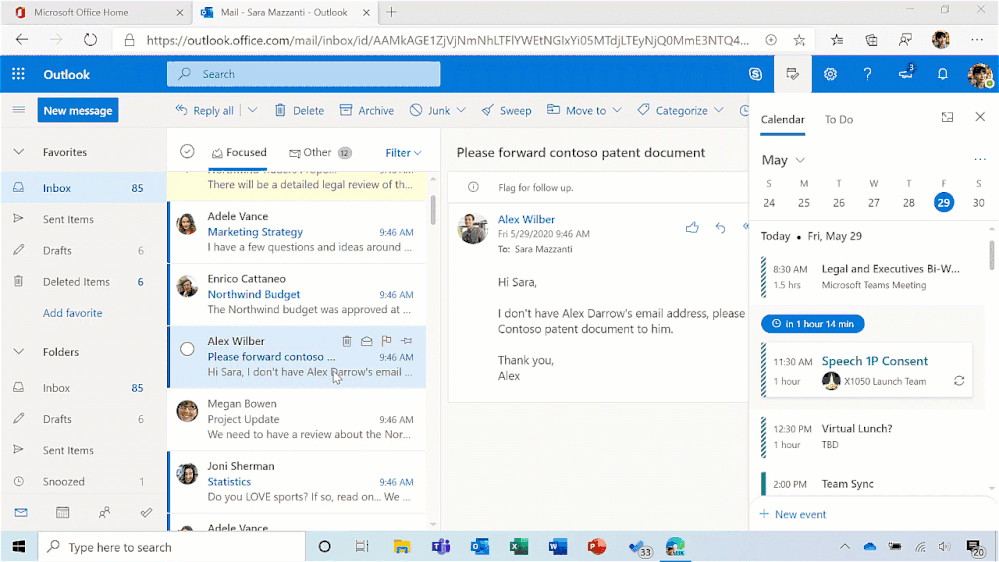Reply to Alex Wilber's email arrow
Viewport: 999px width, 562px height.
[720, 227]
